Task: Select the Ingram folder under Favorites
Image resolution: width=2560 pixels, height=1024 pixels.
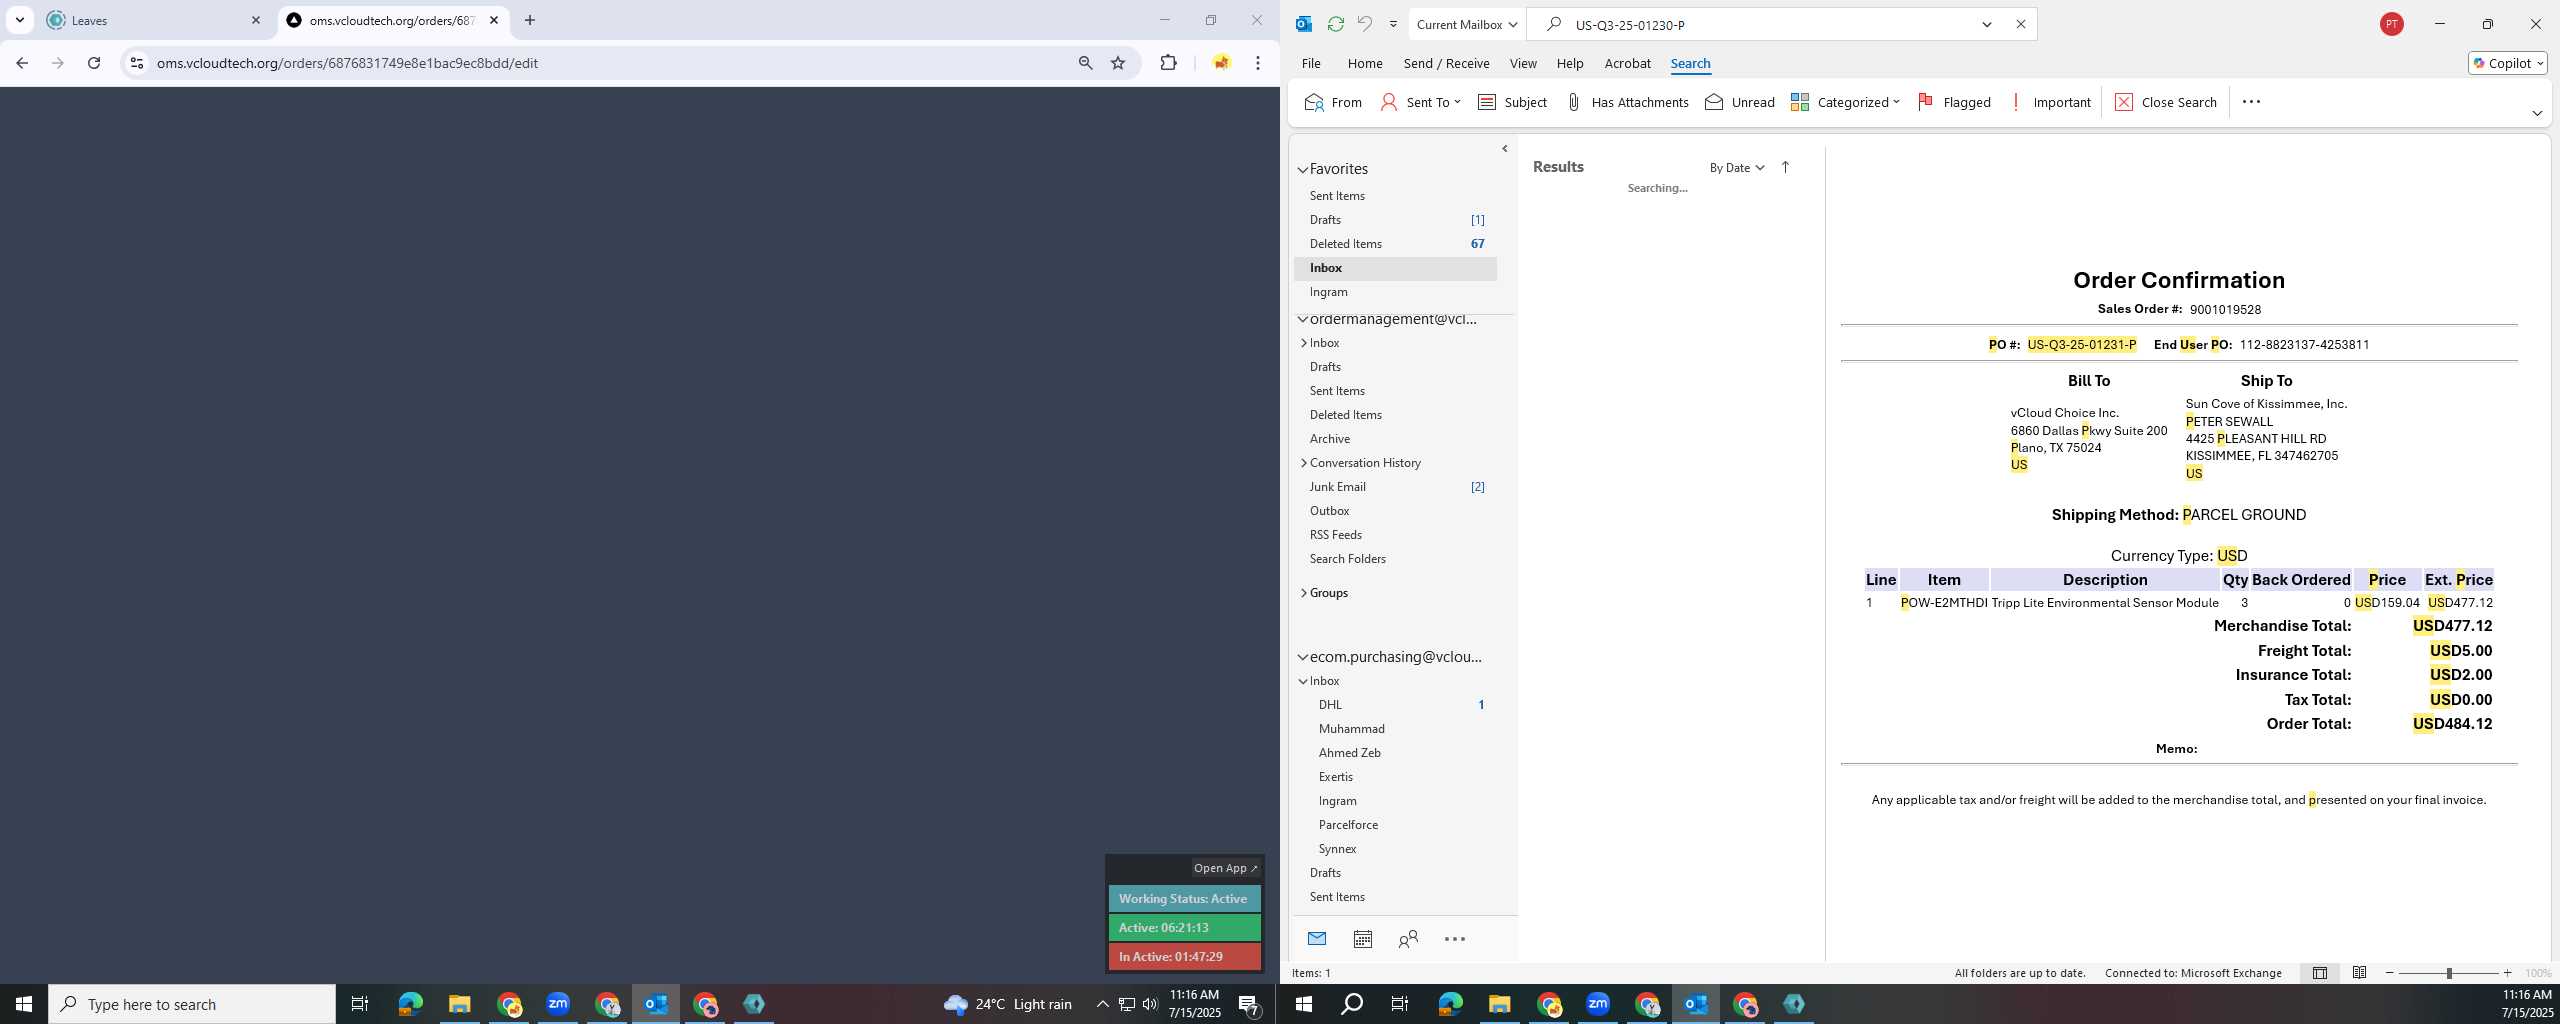Action: coord(1395,292)
